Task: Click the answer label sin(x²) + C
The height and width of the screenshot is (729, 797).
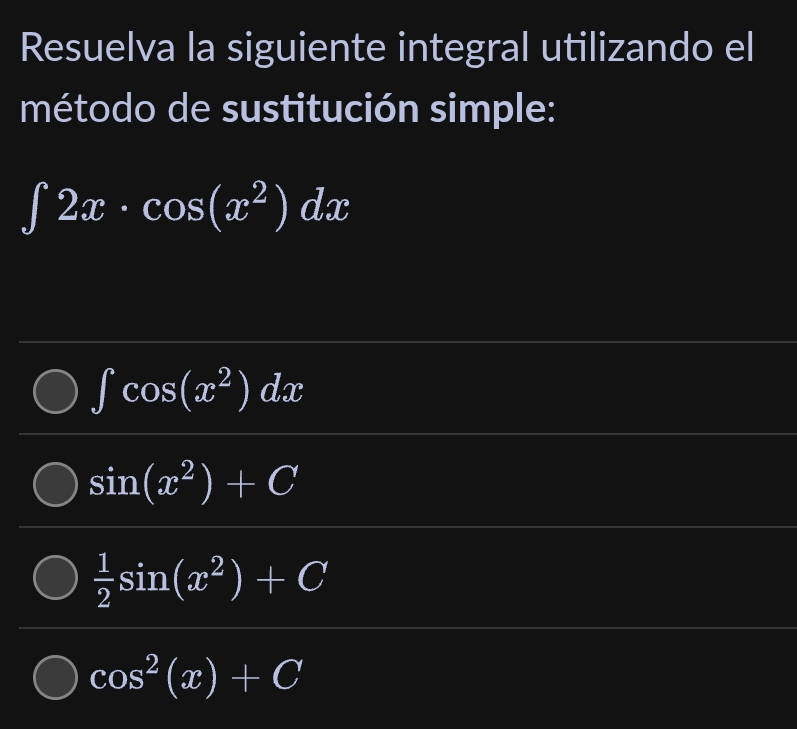Action: point(193,484)
